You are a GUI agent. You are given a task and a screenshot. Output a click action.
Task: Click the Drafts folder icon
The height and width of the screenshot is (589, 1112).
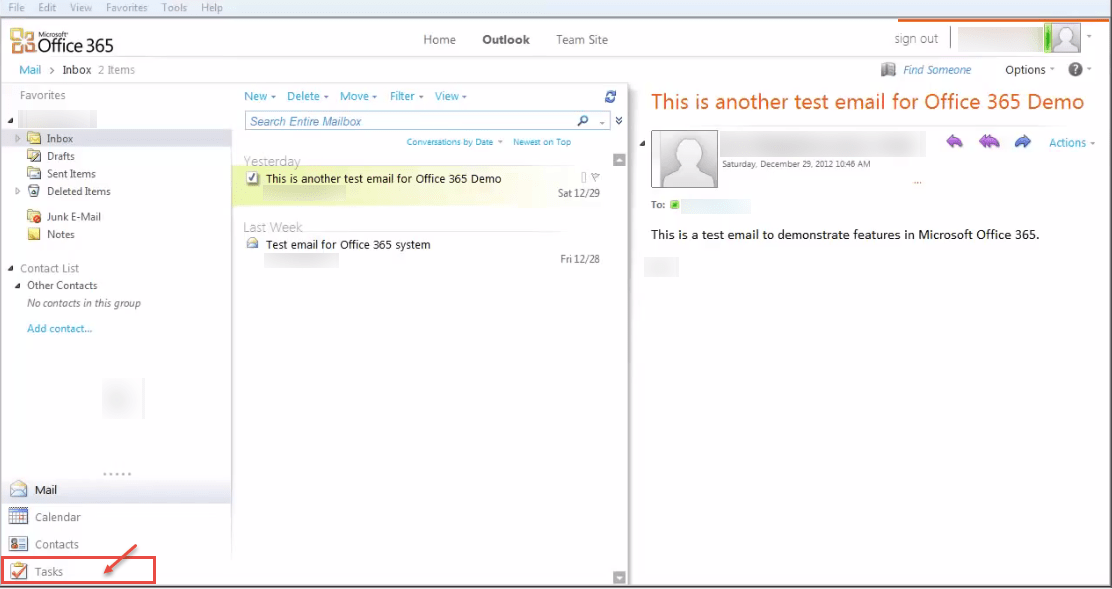[33, 156]
